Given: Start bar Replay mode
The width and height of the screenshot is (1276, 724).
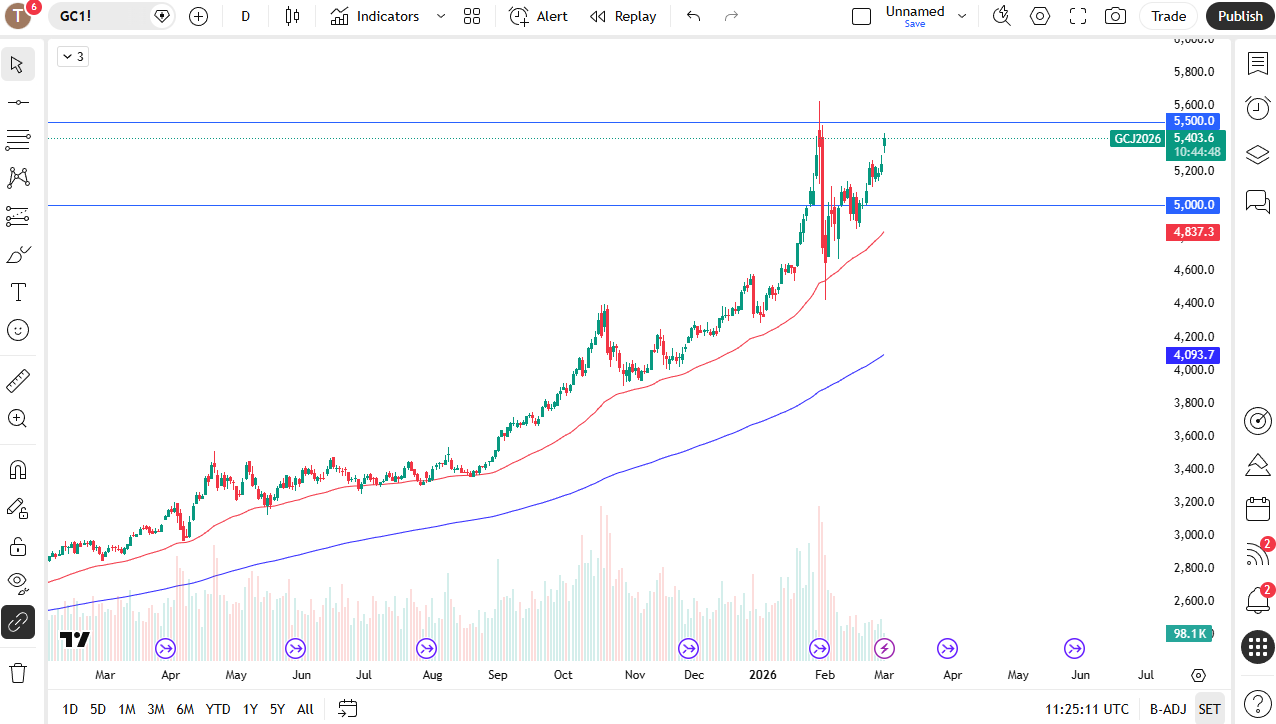Looking at the screenshot, I should (x=623, y=16).
